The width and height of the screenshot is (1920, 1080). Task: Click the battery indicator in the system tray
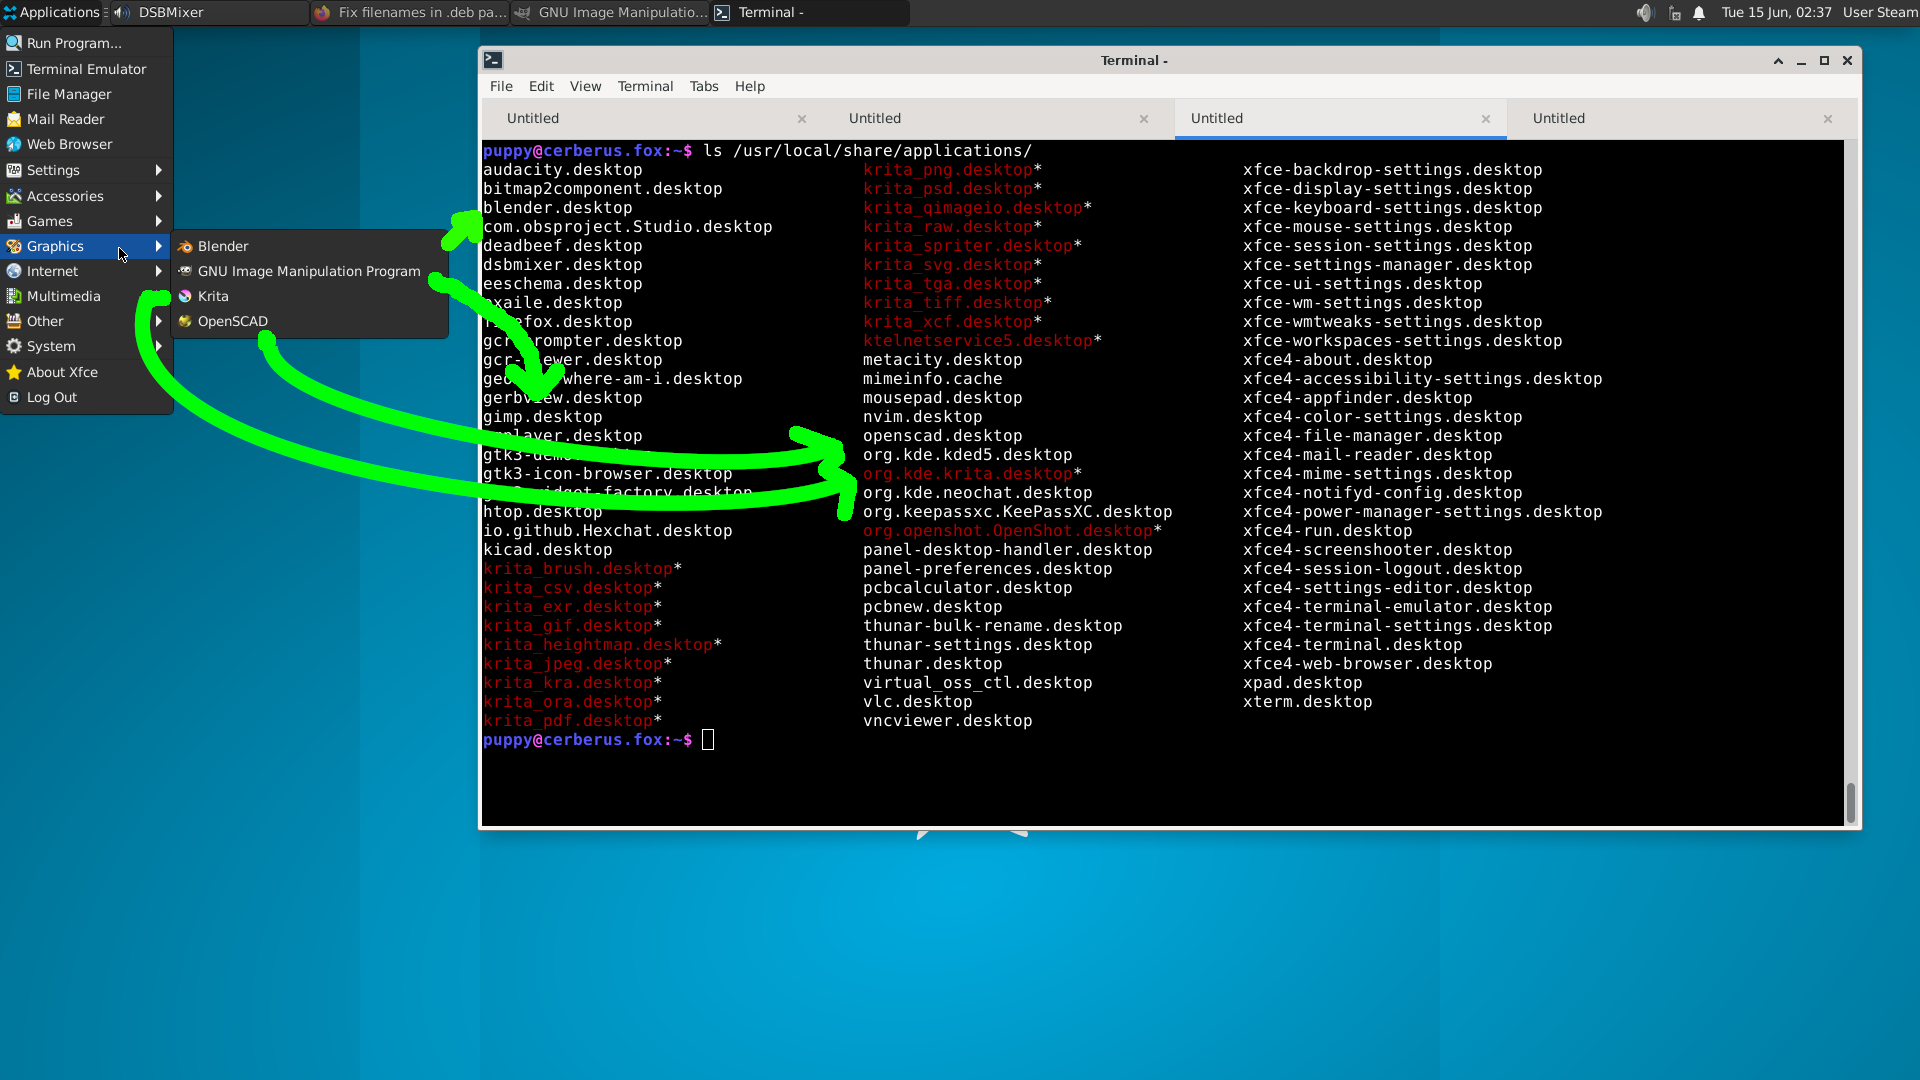click(x=1673, y=13)
